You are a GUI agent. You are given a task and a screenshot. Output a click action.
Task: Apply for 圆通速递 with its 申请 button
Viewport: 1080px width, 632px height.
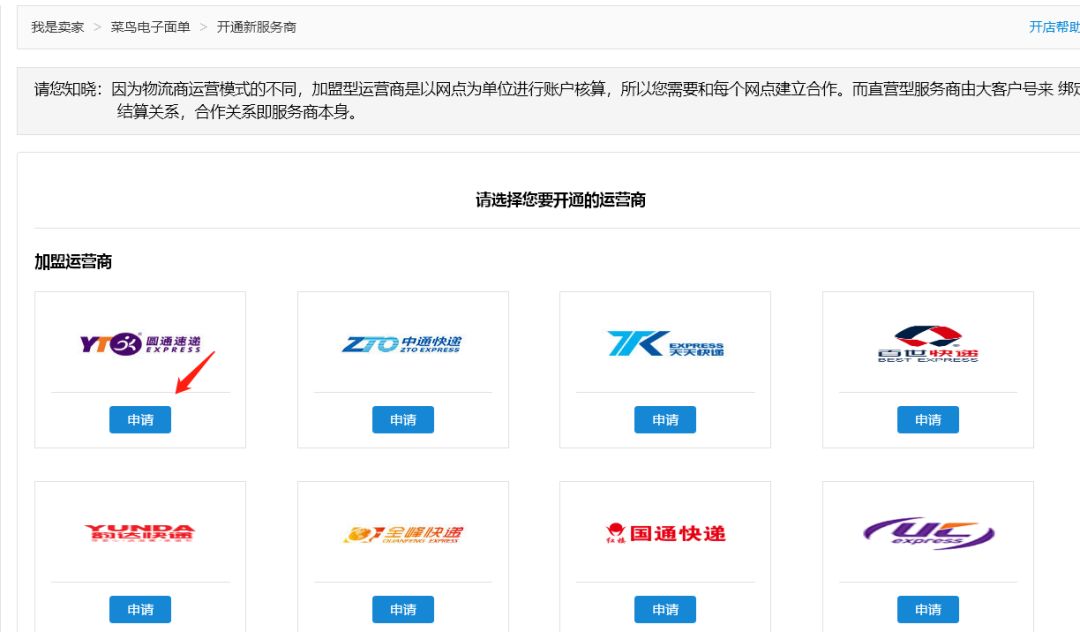click(140, 420)
